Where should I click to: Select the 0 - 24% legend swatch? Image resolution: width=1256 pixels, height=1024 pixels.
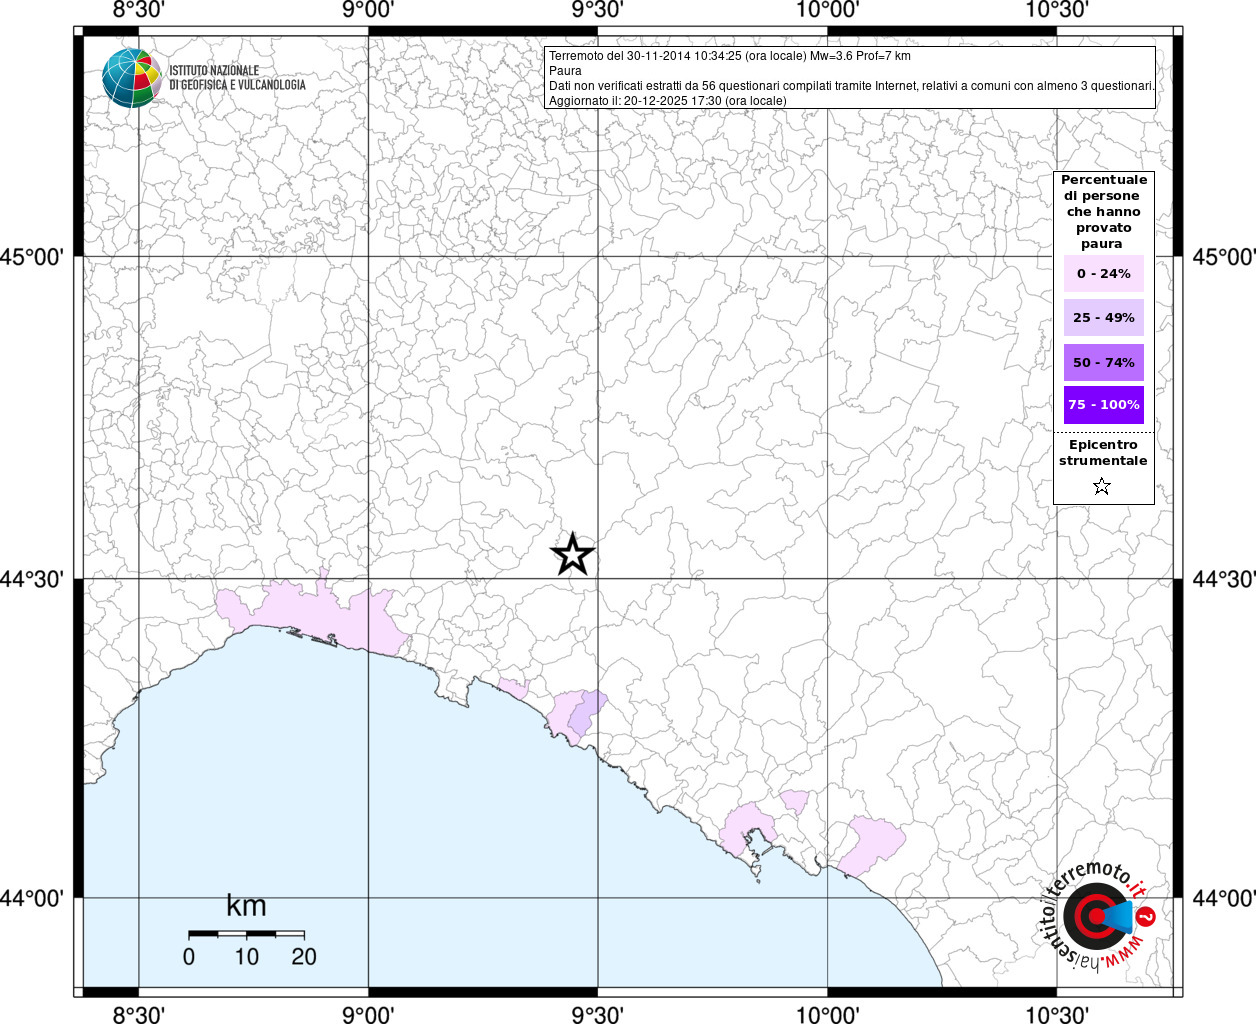click(1103, 274)
